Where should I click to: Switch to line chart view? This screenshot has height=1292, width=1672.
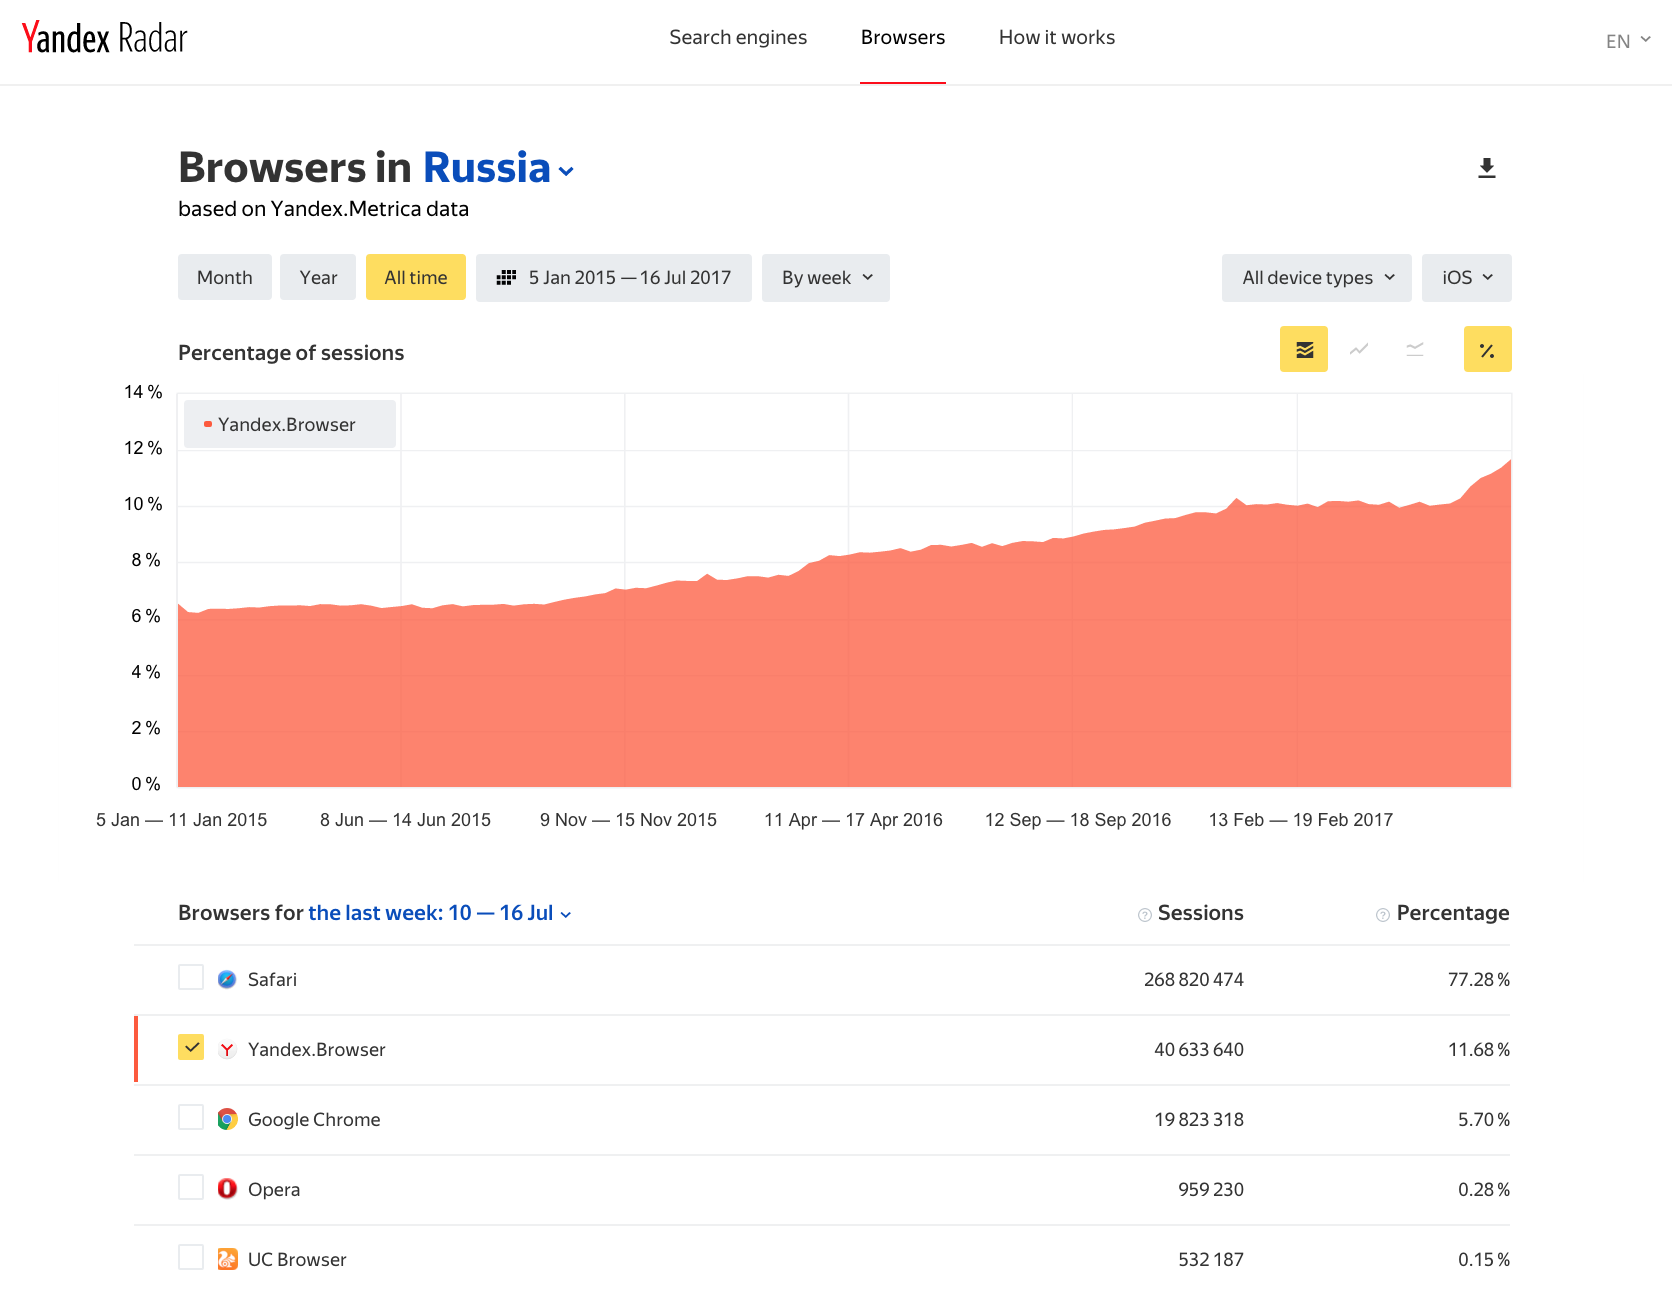click(1359, 349)
